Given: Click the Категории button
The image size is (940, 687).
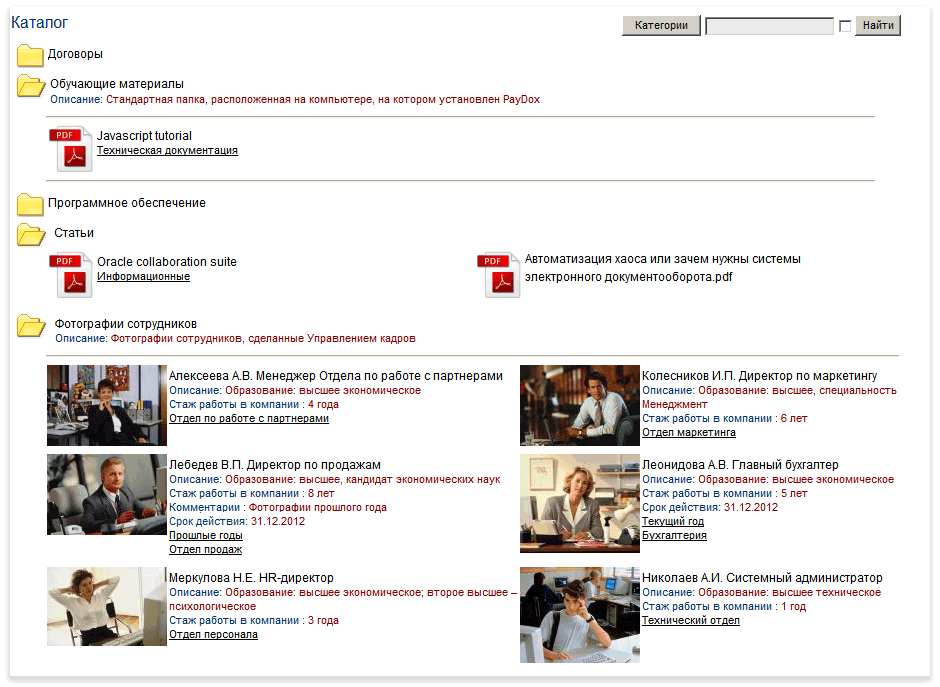Looking at the screenshot, I should click(x=661, y=26).
